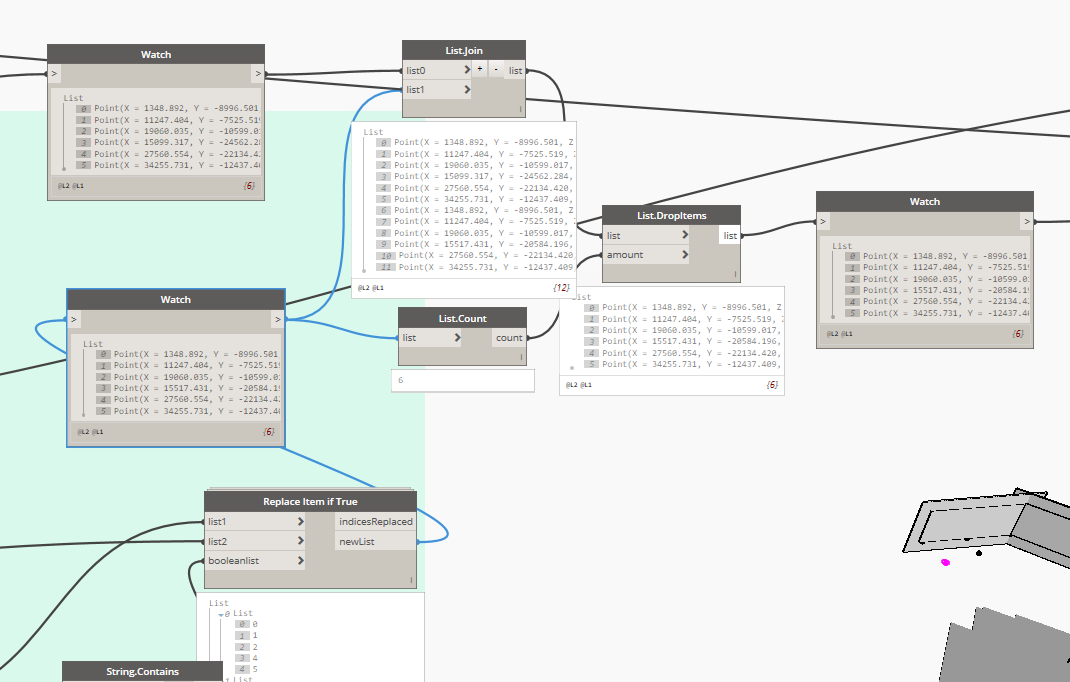Select row 5 'X = 34255.731' in right Watch
The width and height of the screenshot is (1070, 682).
(x=938, y=313)
